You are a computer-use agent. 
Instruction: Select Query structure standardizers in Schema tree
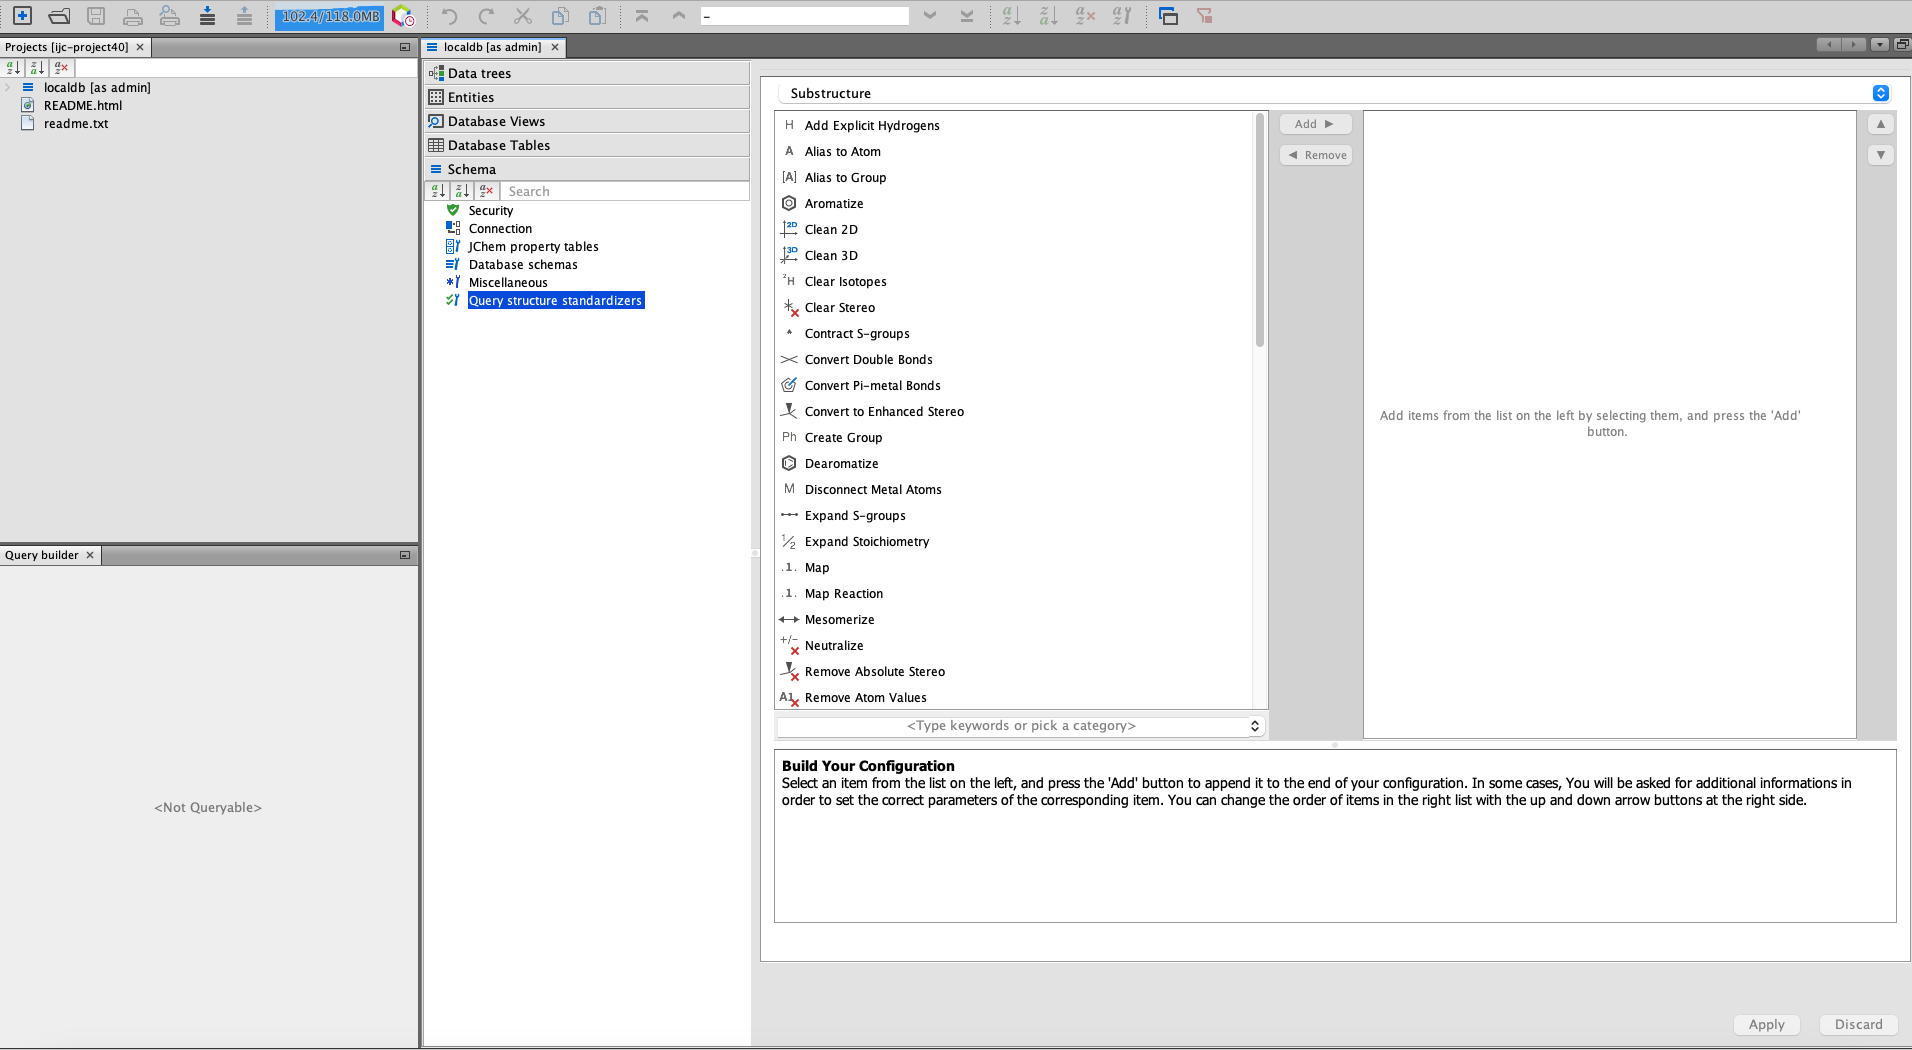(x=555, y=300)
